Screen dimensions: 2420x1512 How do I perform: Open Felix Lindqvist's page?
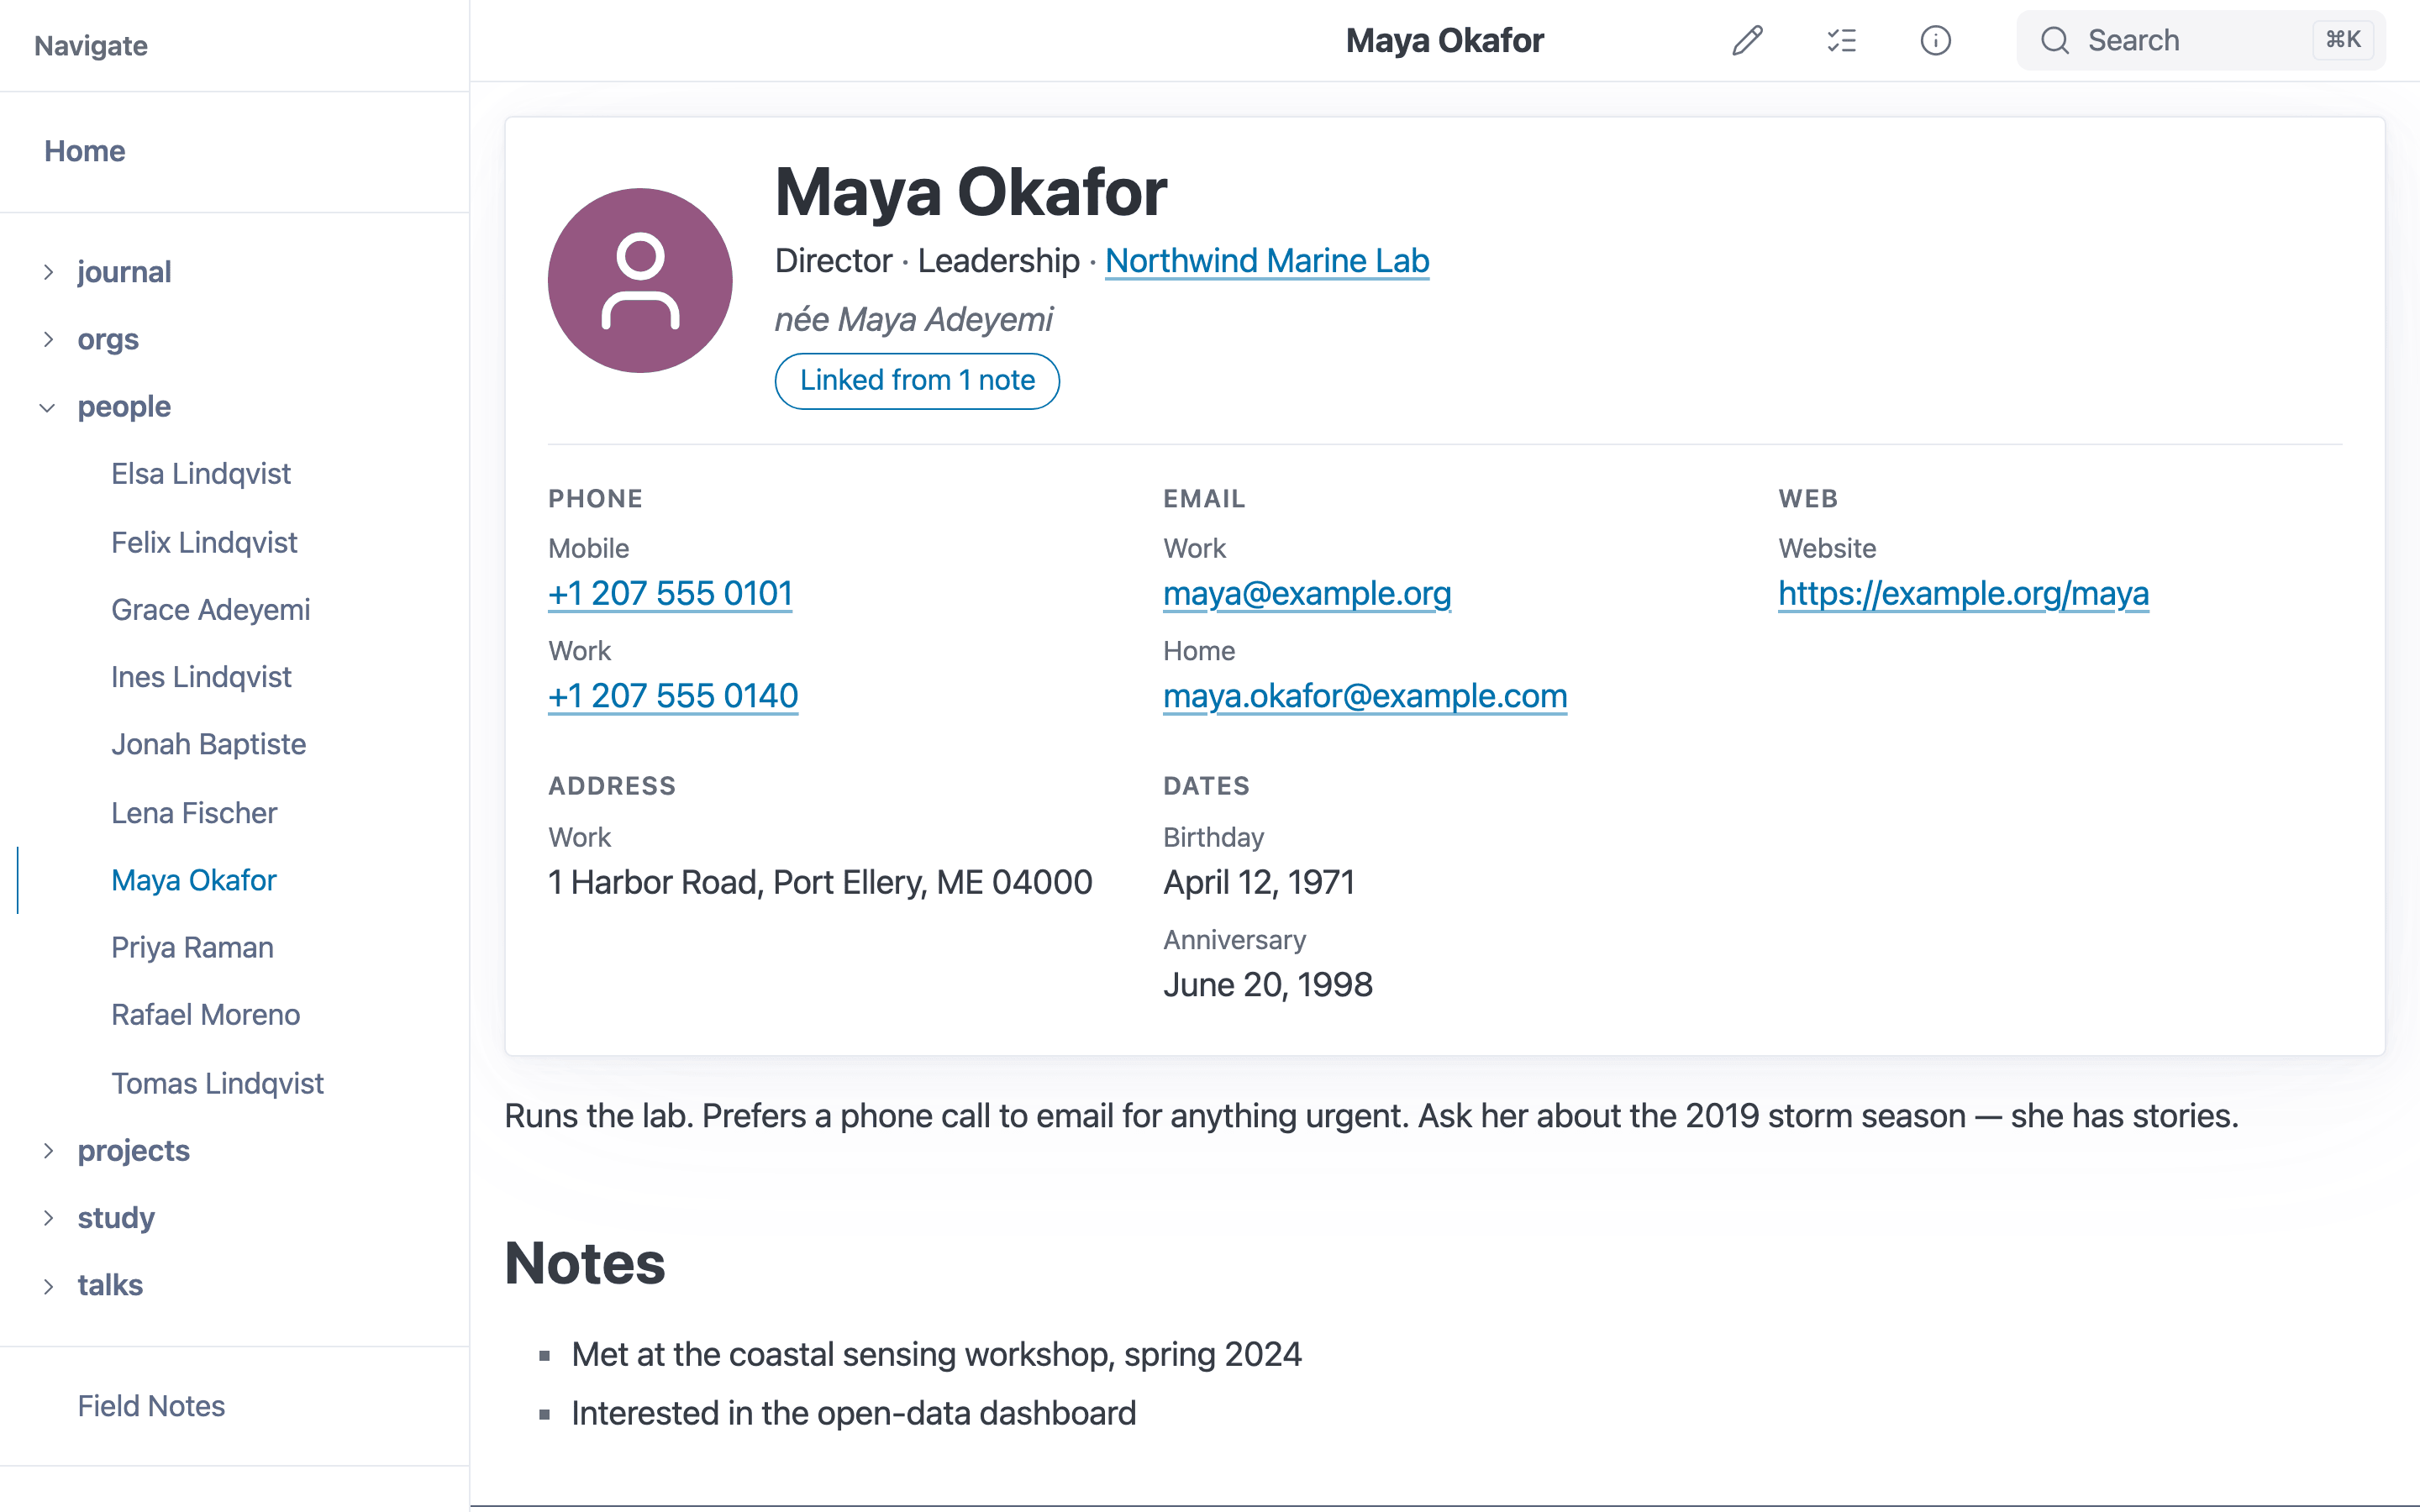[x=204, y=542]
